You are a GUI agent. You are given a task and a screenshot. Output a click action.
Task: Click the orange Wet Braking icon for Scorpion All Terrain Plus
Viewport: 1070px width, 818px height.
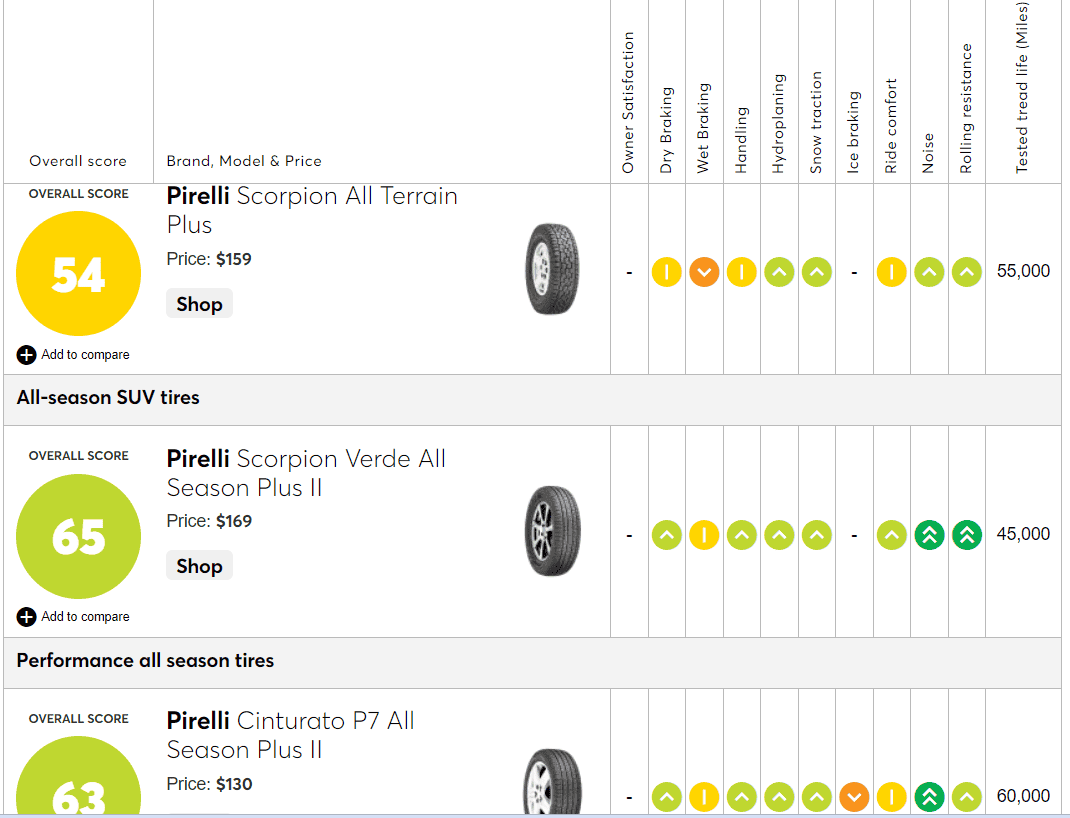pyautogui.click(x=704, y=272)
